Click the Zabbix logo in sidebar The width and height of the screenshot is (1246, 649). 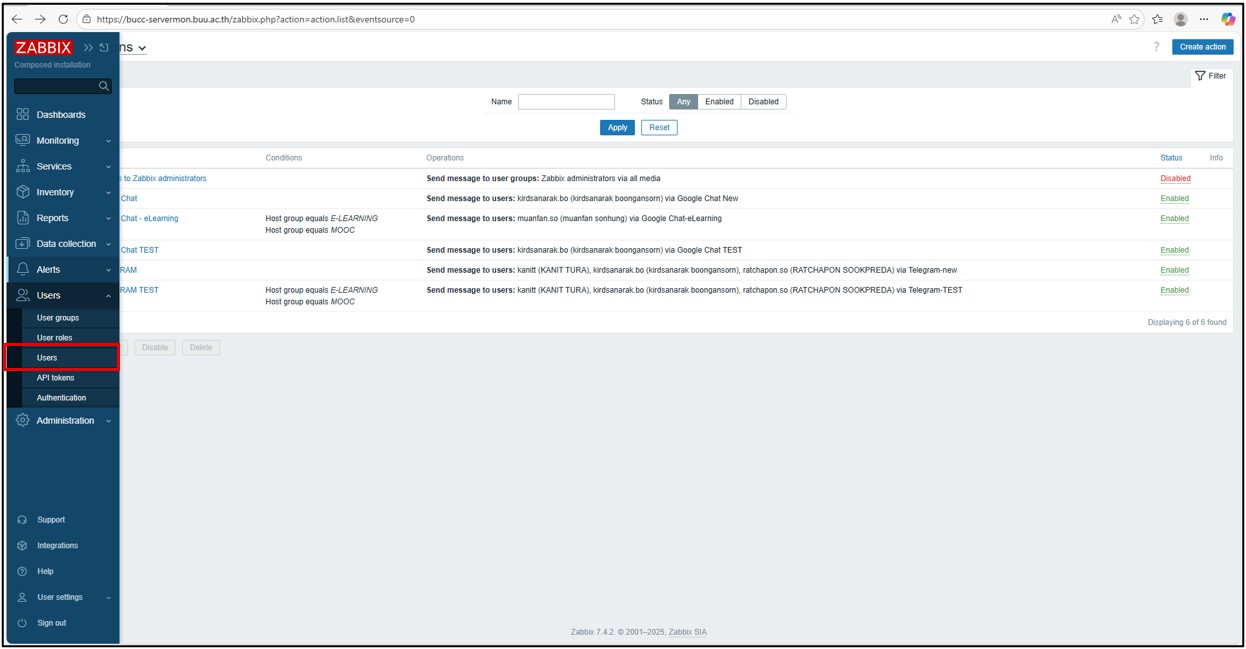[x=43, y=47]
